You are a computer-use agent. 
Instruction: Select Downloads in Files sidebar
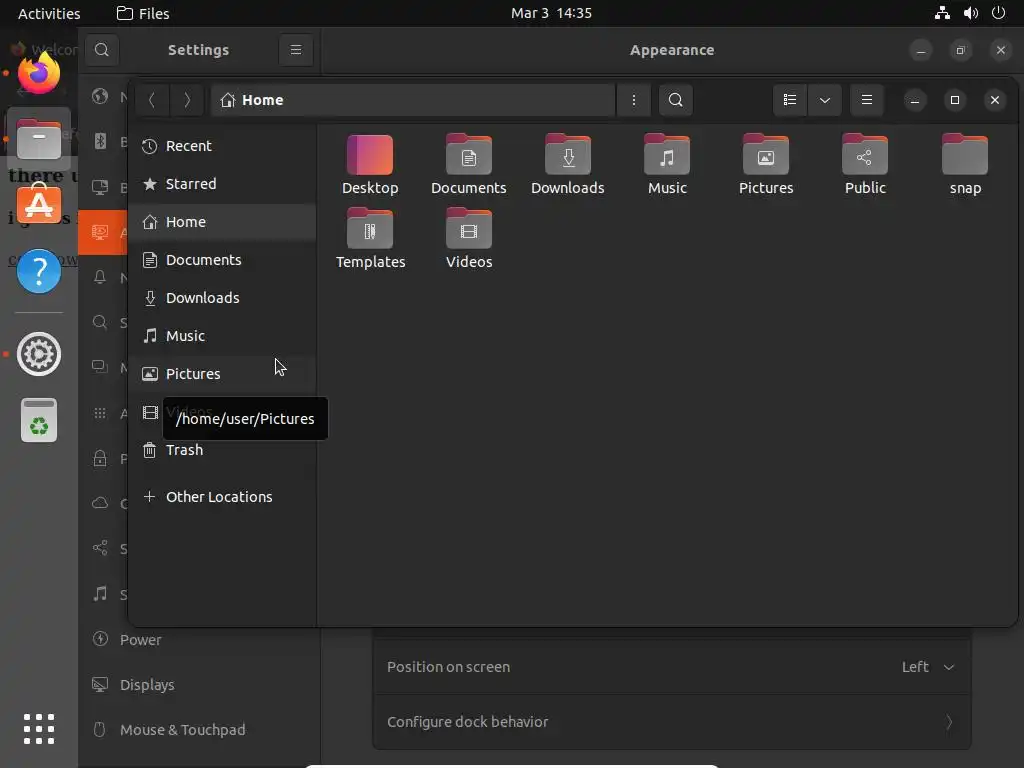point(222,298)
